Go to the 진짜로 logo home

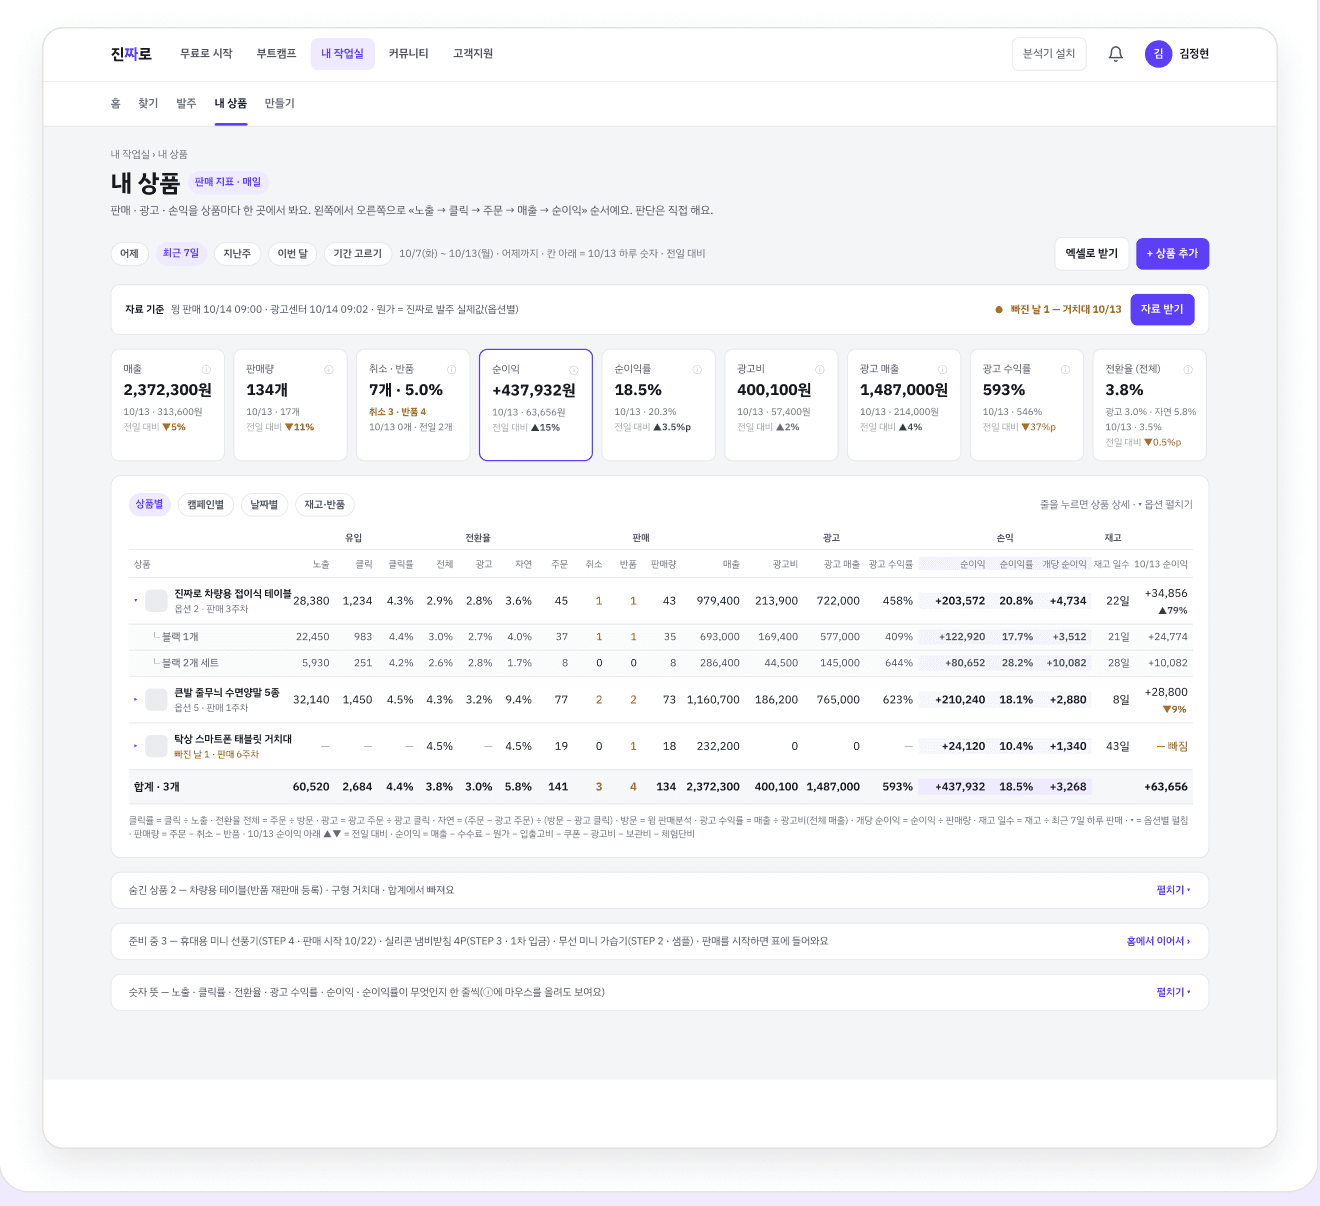click(x=131, y=54)
